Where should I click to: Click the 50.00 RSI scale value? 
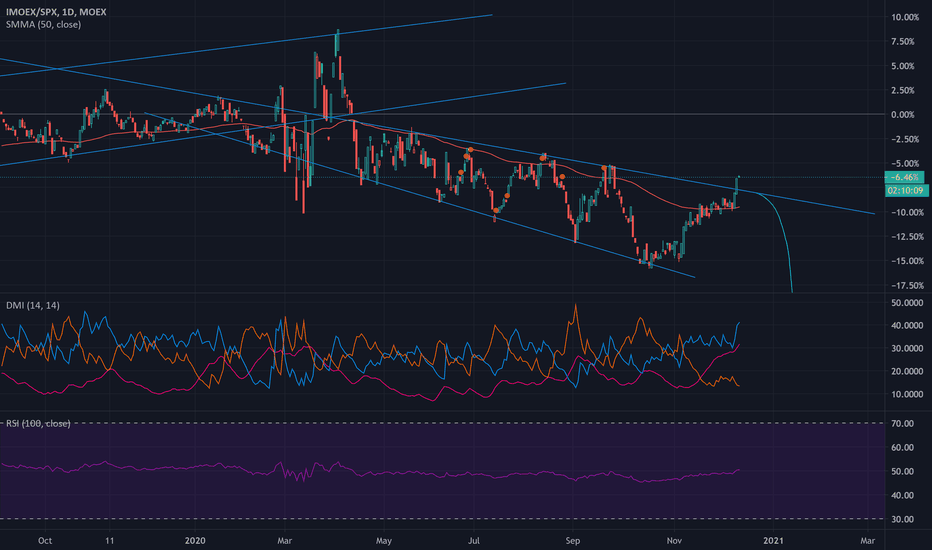(903, 472)
